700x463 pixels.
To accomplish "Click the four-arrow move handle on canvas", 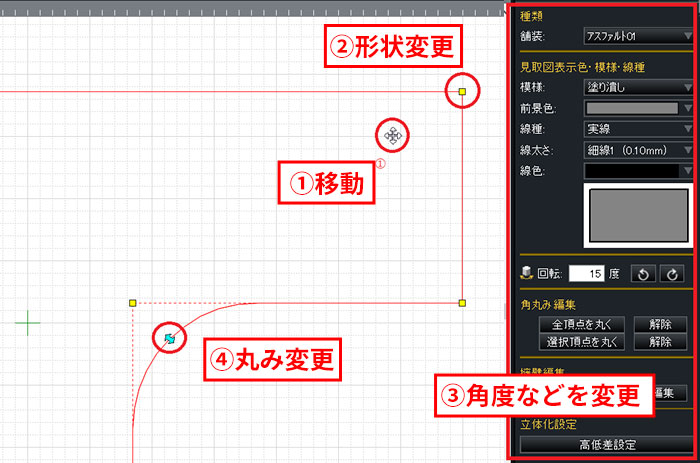I will tap(392, 135).
